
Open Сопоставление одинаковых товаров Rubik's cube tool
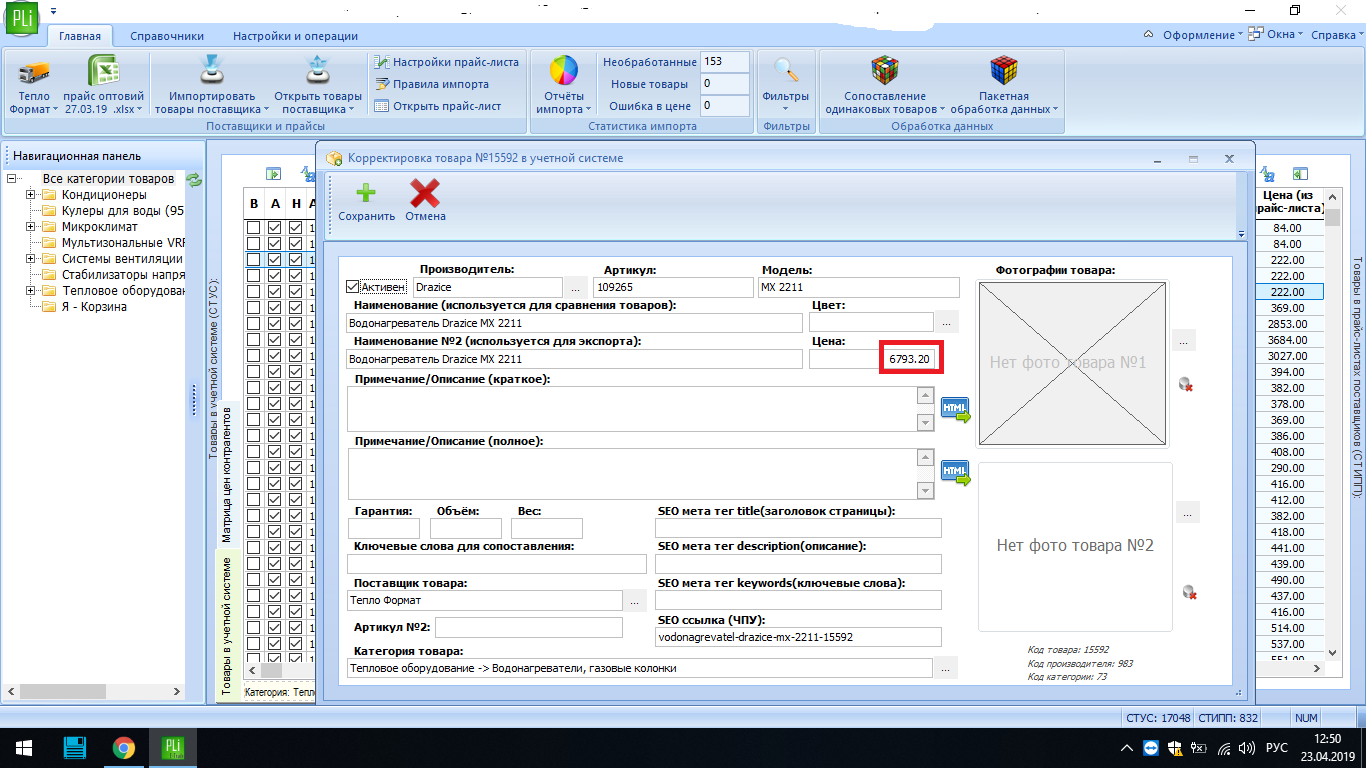(885, 84)
